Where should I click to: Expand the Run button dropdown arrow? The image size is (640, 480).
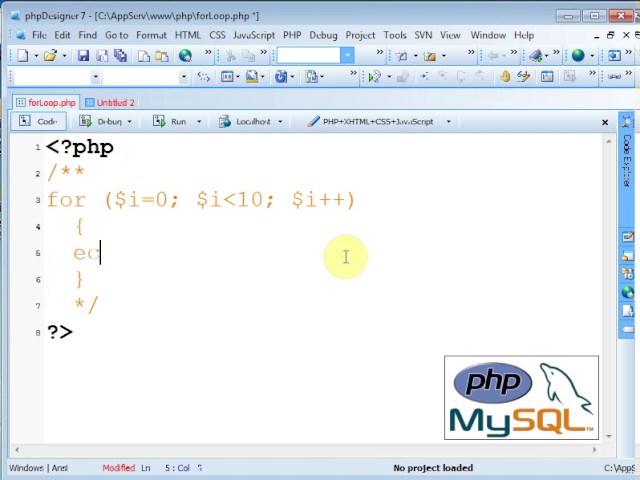[199, 122]
